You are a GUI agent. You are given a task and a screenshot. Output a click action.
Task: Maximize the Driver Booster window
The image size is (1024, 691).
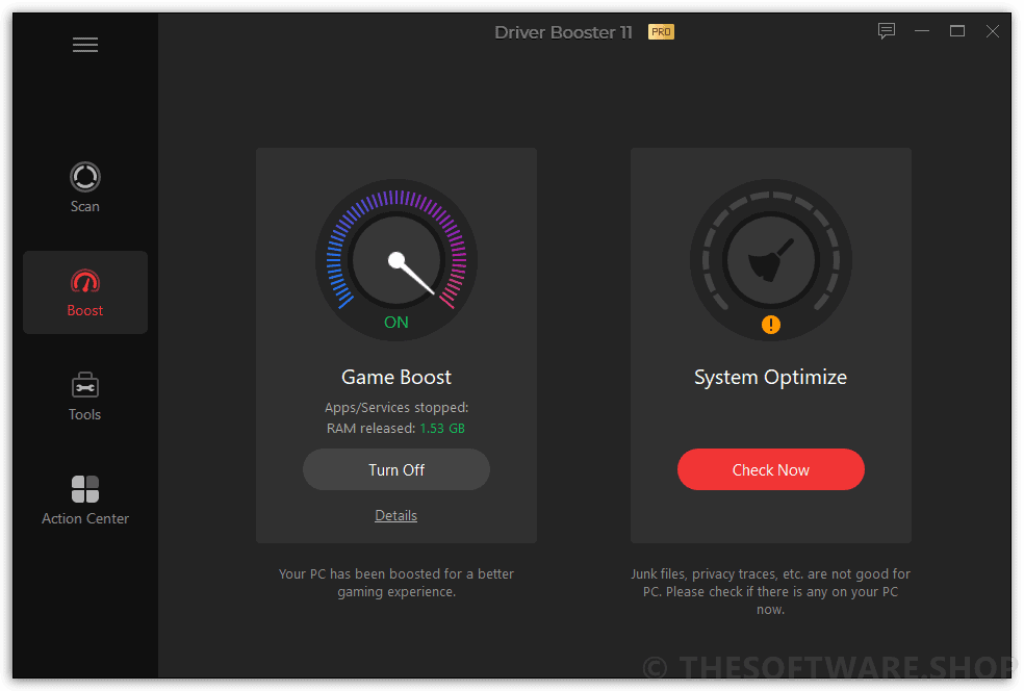click(x=957, y=31)
